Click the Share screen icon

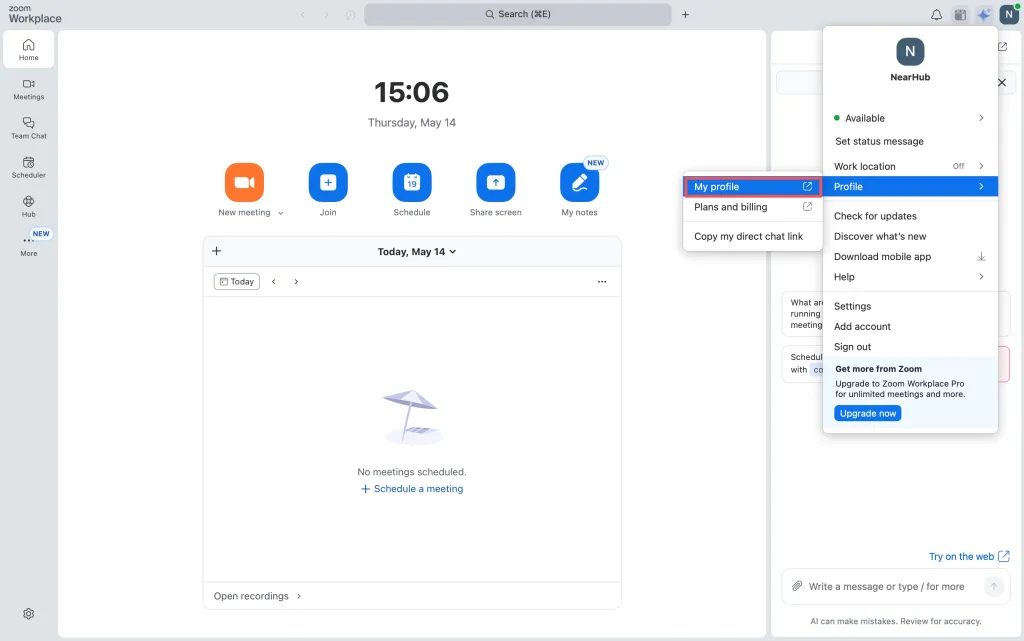(x=495, y=182)
